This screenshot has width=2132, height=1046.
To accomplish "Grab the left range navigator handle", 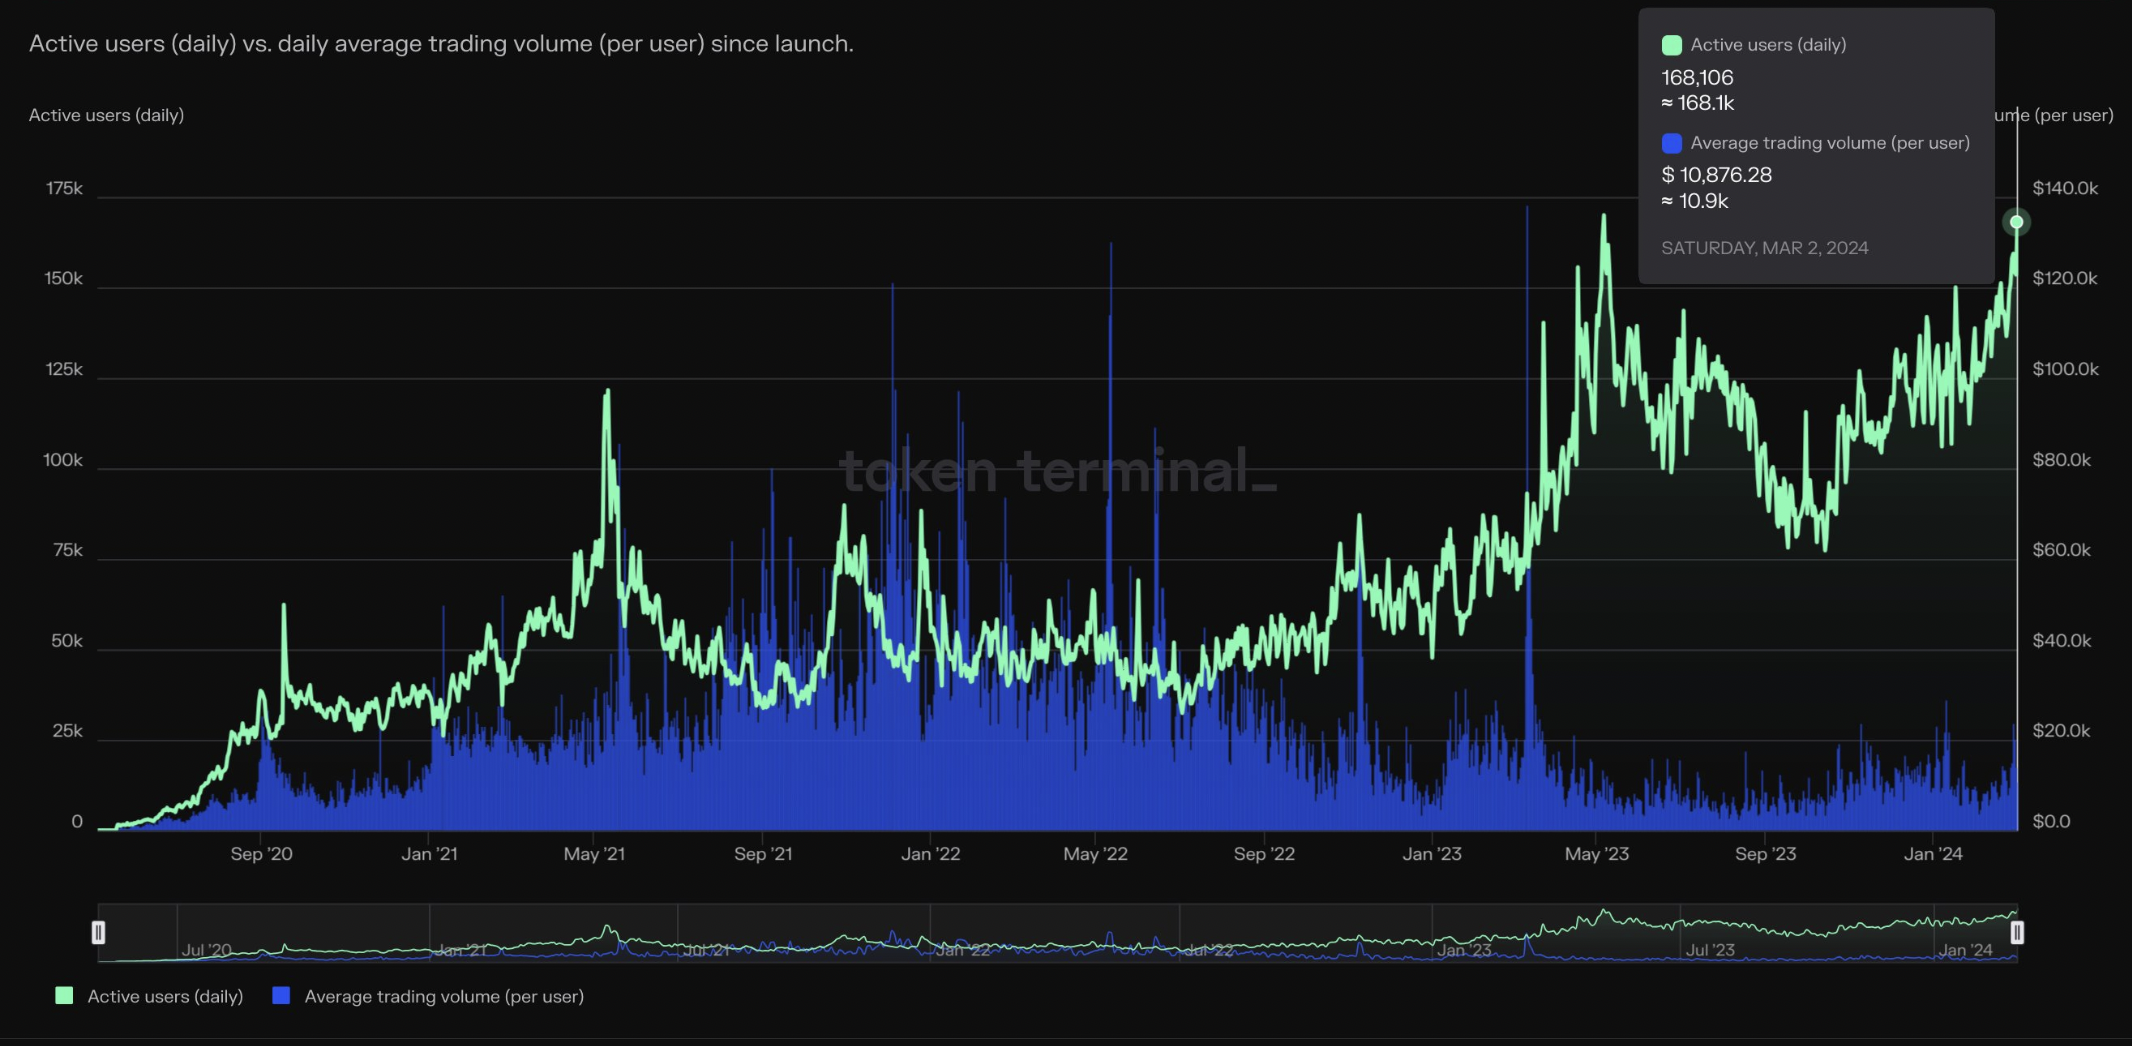I will (x=98, y=932).
